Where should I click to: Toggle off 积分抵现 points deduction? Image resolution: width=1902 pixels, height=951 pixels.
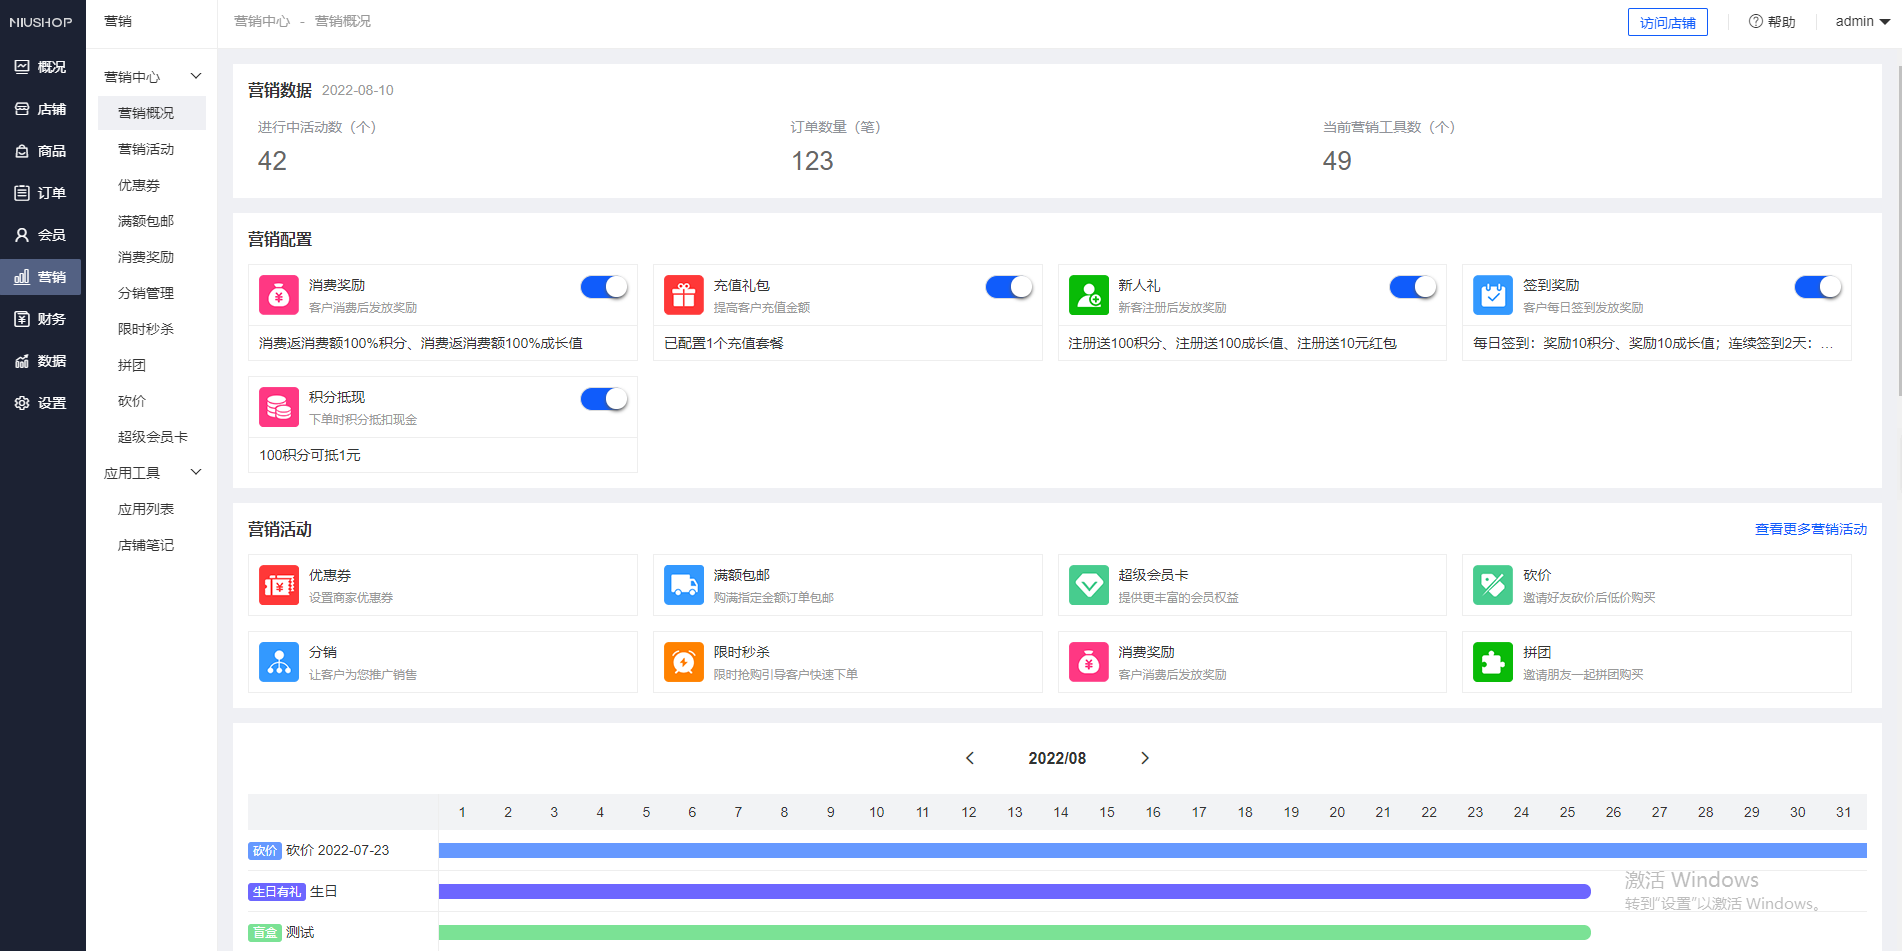coord(604,398)
